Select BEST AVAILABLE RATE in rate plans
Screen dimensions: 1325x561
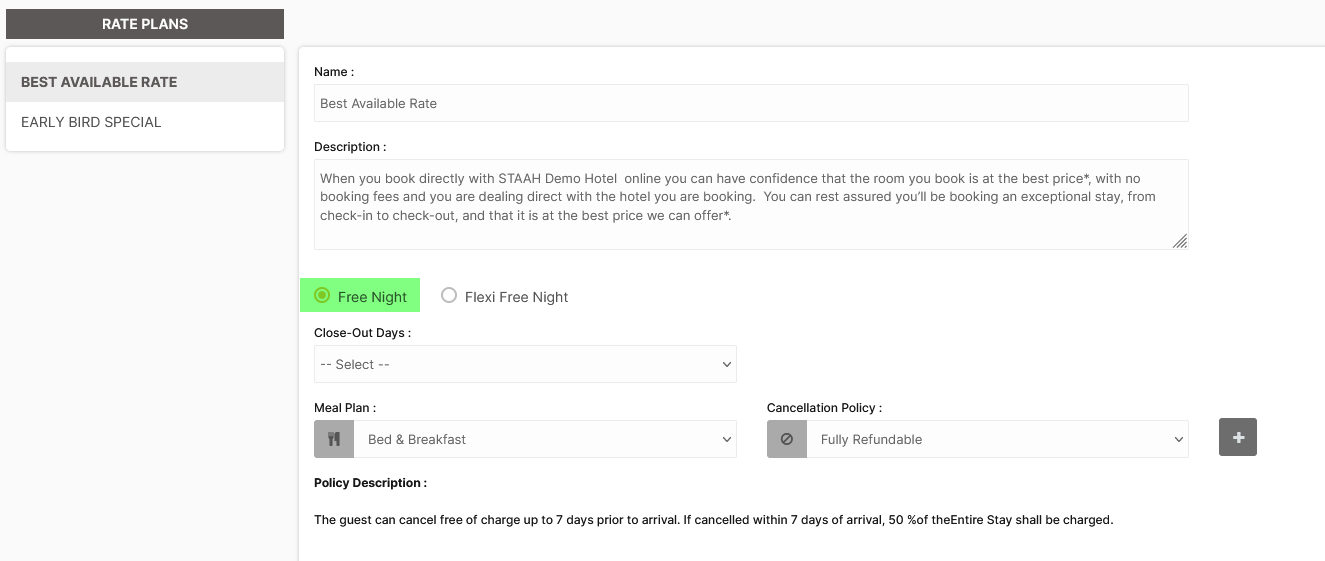pos(145,82)
